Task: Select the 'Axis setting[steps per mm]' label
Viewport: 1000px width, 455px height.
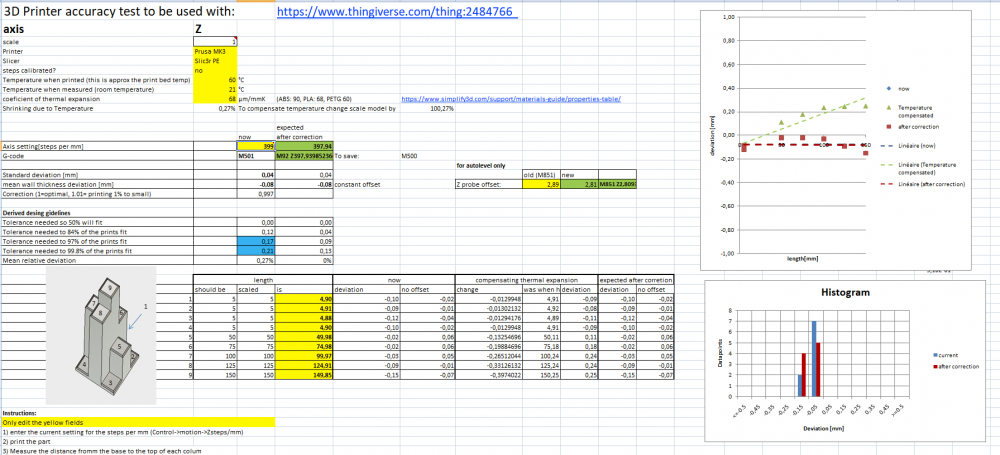Action: tap(97, 146)
